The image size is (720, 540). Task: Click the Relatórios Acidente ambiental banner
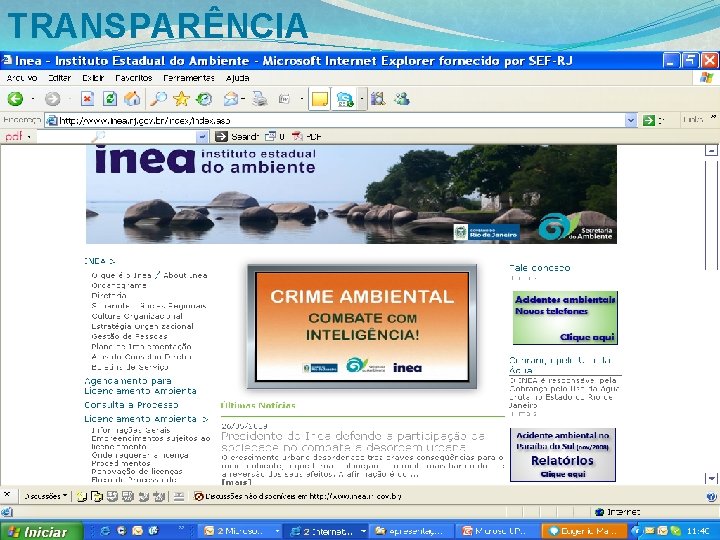coord(562,455)
